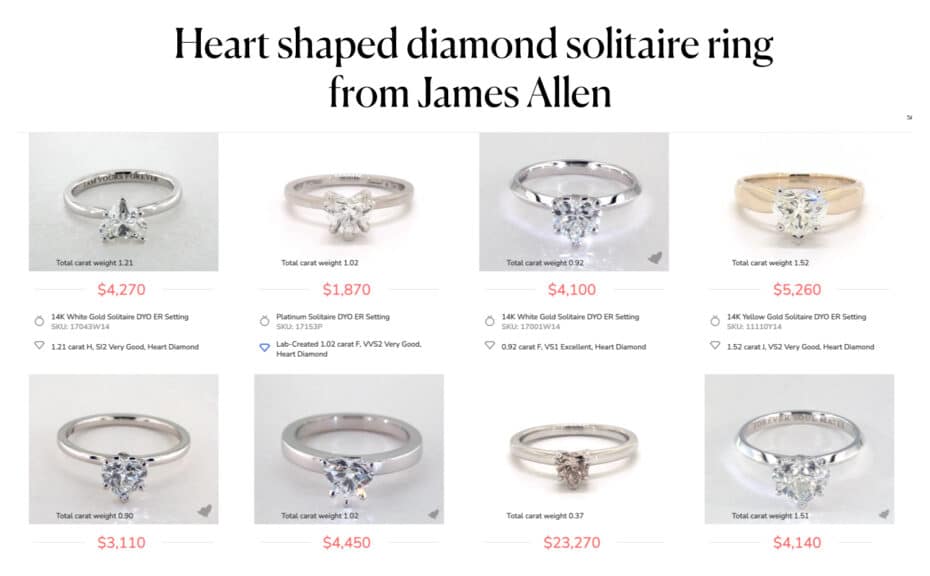Screen dimensions: 930x576
Task: Click ring setting icon beside 14K Yellow Gold setting
Action: 715,321
